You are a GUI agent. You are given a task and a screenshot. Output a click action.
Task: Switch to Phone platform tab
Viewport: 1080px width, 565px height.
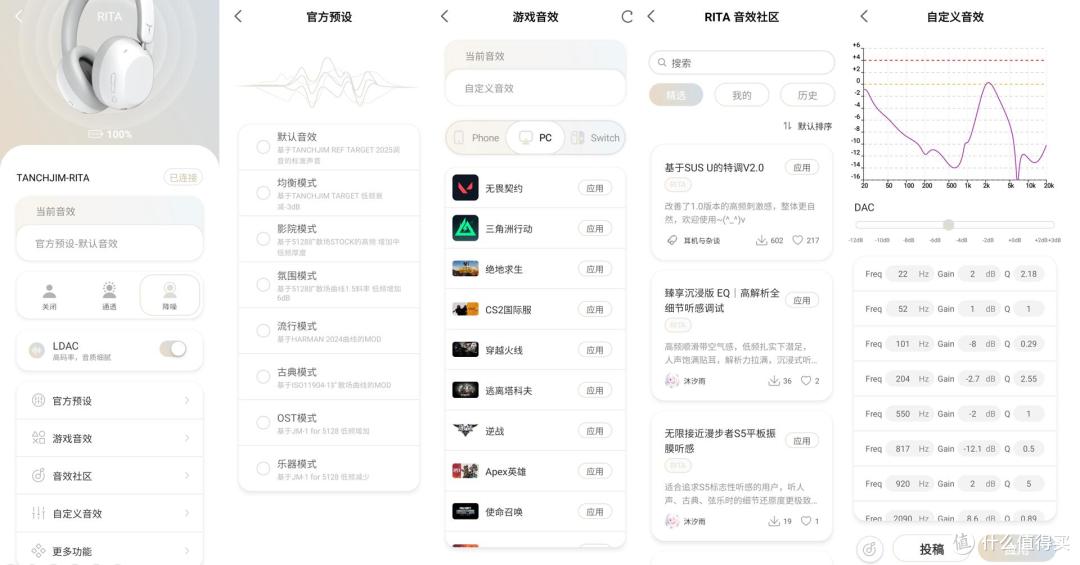click(477, 138)
